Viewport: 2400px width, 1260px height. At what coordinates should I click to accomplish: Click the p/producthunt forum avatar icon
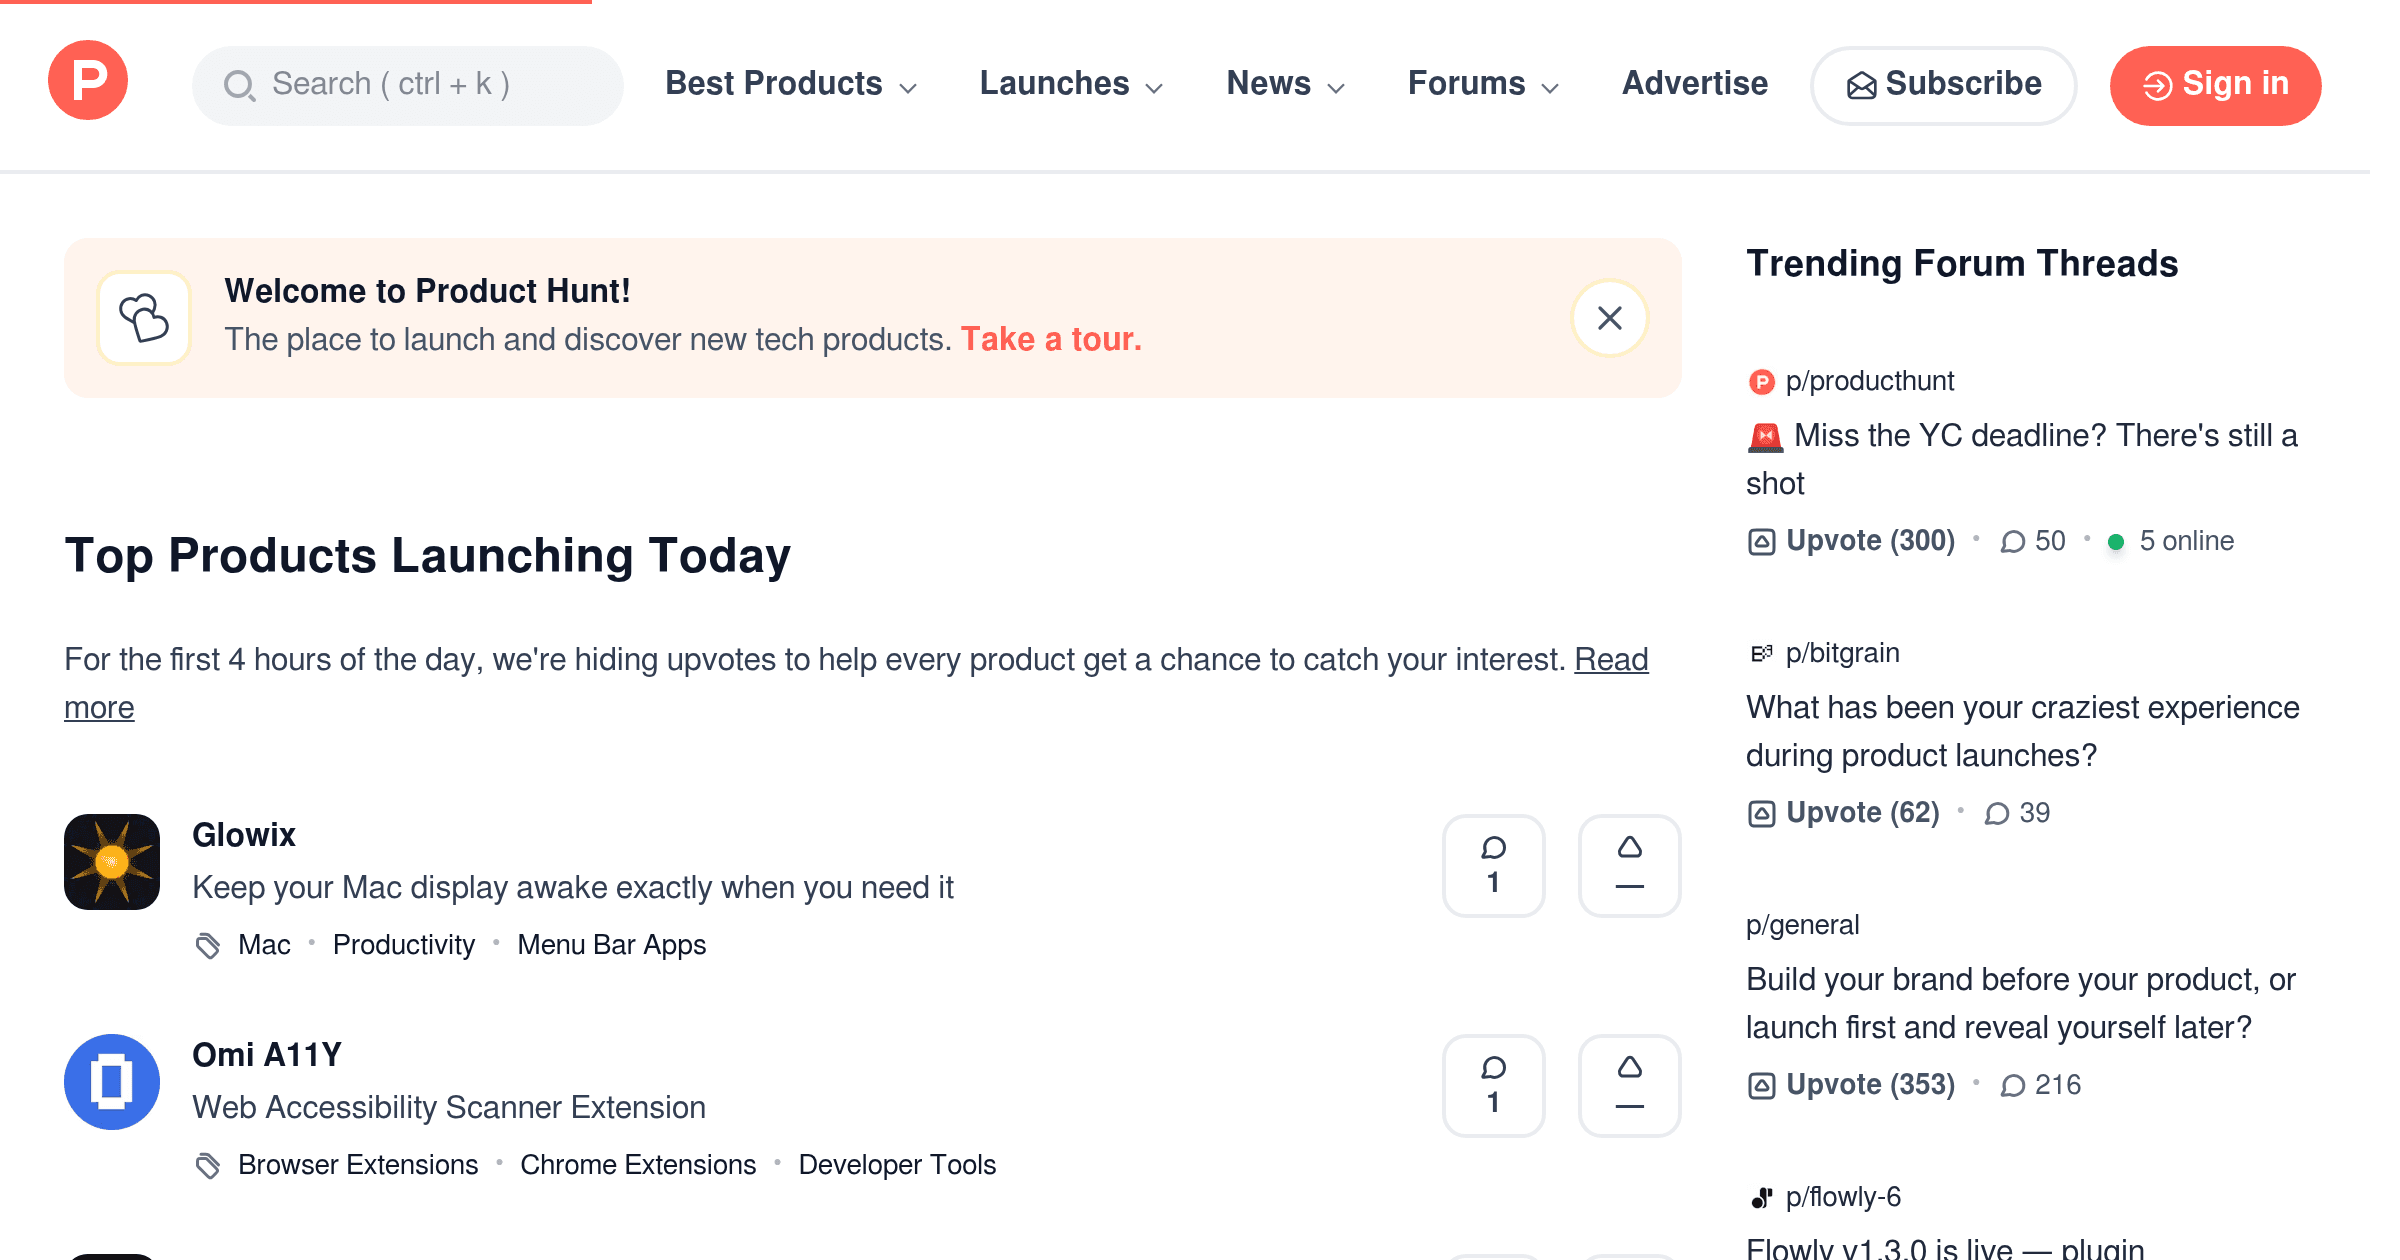coord(1761,382)
